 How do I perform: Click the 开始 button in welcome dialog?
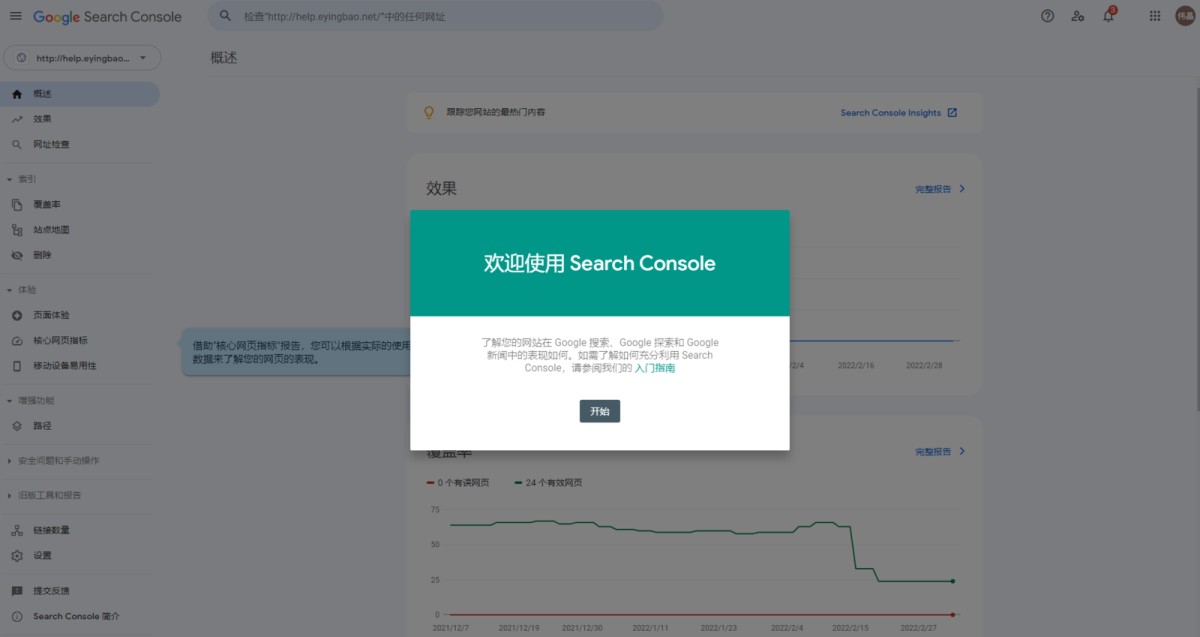tap(600, 411)
